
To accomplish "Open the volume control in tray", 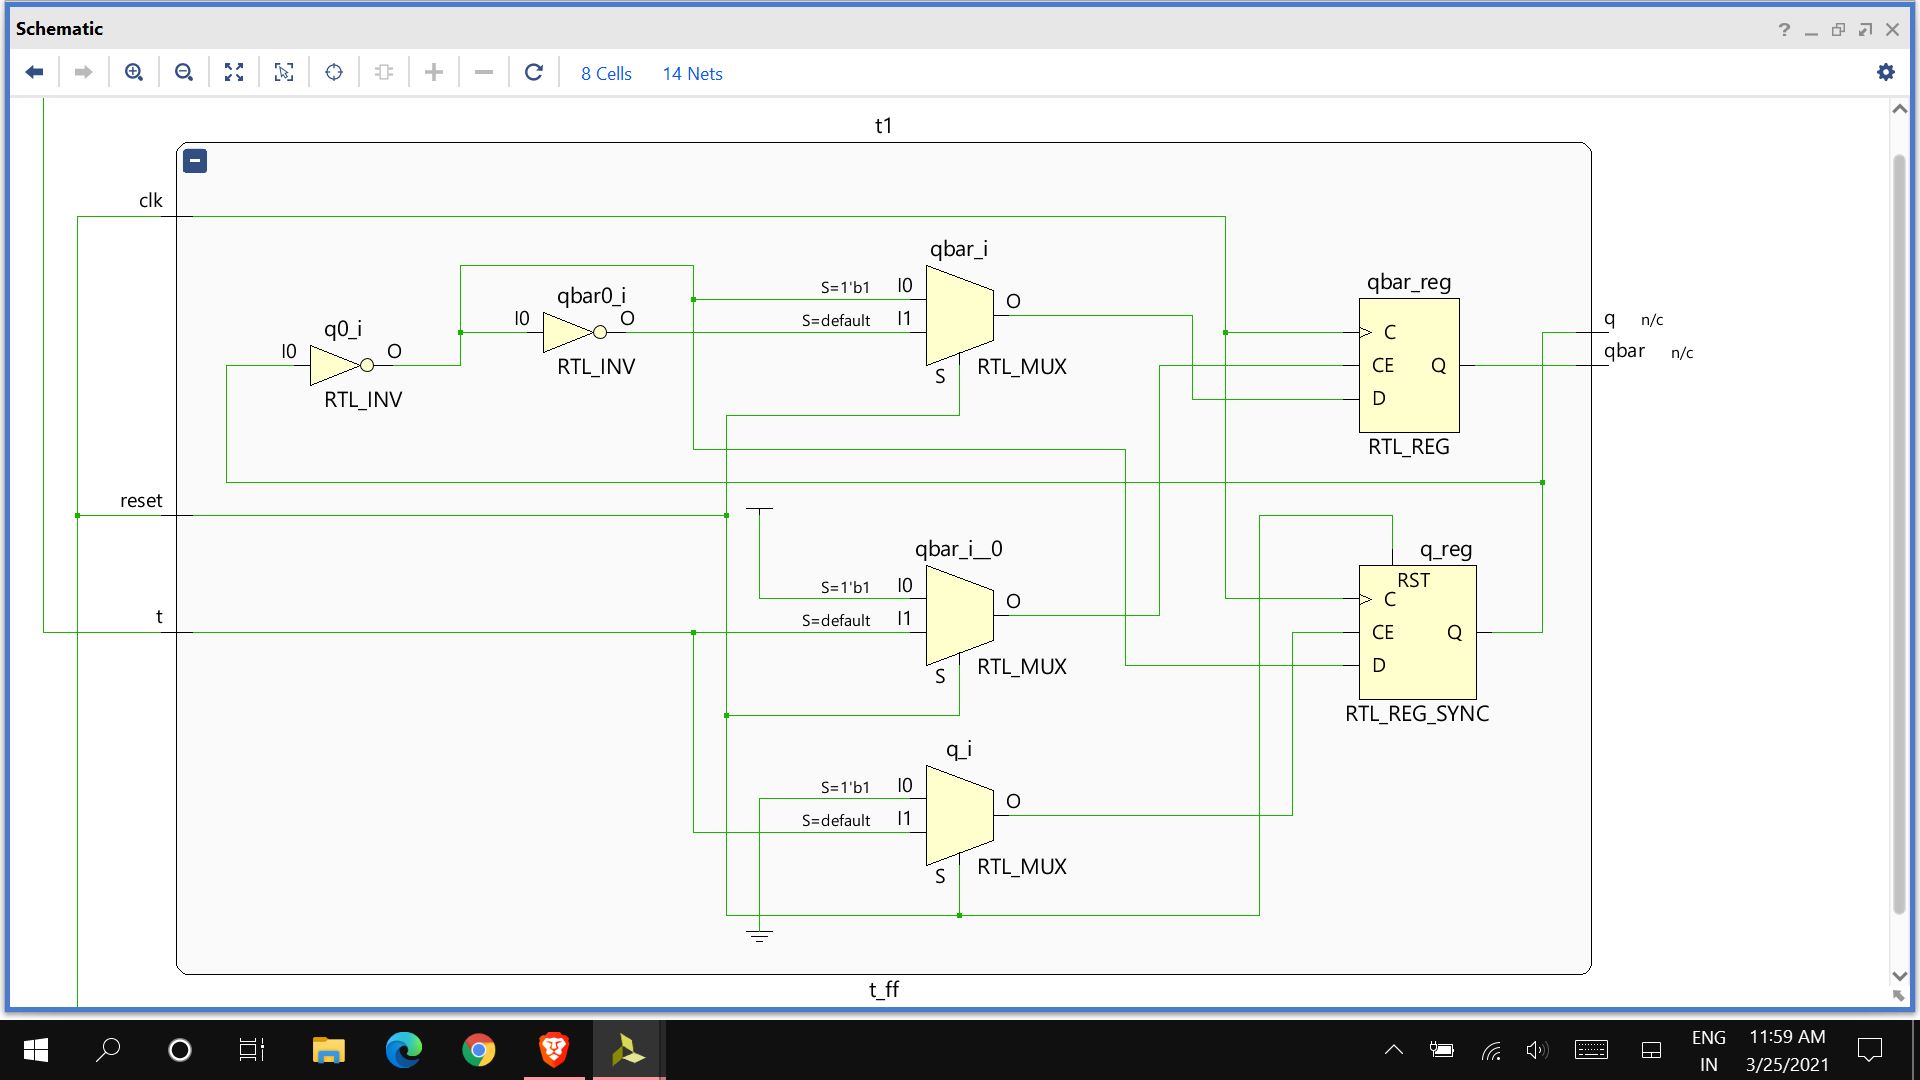I will click(1537, 1050).
